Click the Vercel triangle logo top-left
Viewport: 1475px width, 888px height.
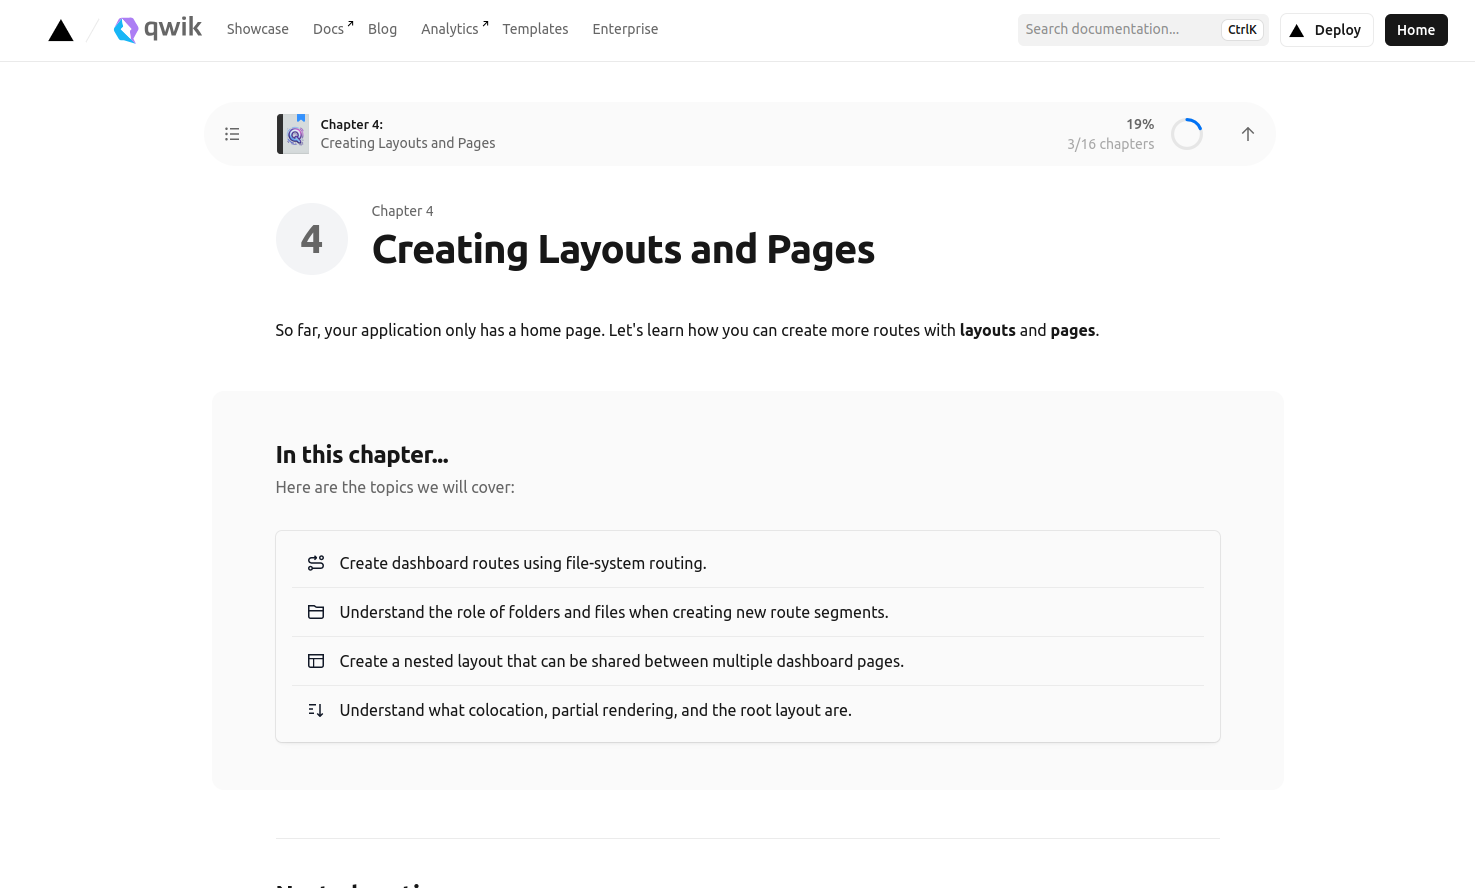60,29
